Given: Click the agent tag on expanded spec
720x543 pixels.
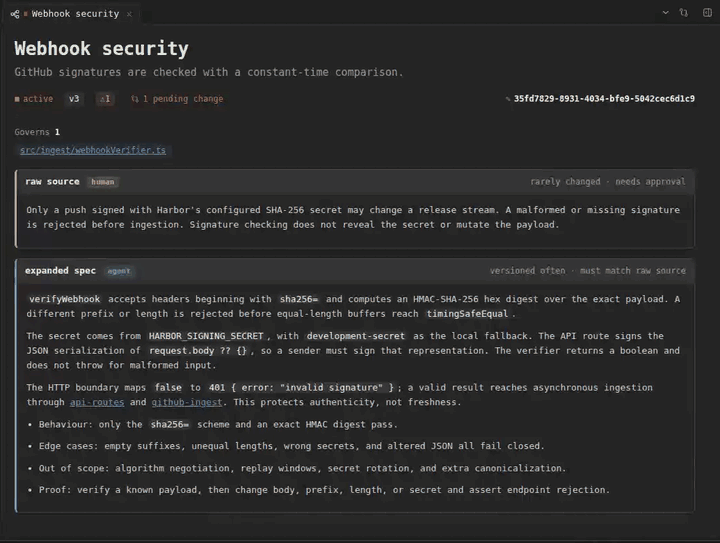Looking at the screenshot, I should 119,271.
